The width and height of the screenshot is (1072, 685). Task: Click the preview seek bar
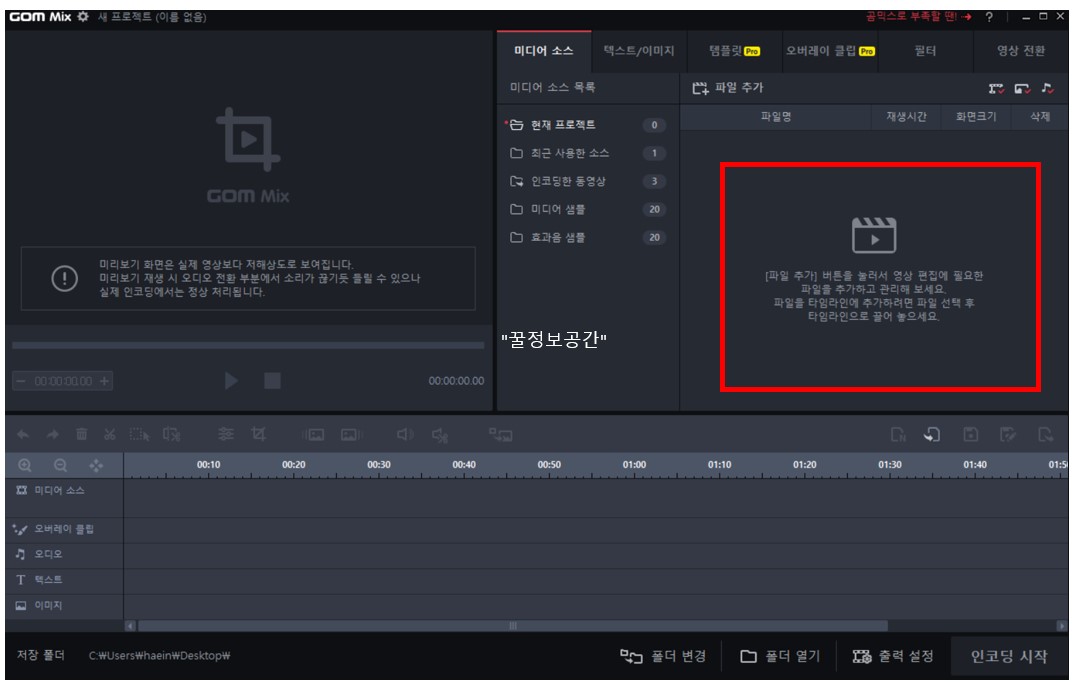pyautogui.click(x=247, y=345)
